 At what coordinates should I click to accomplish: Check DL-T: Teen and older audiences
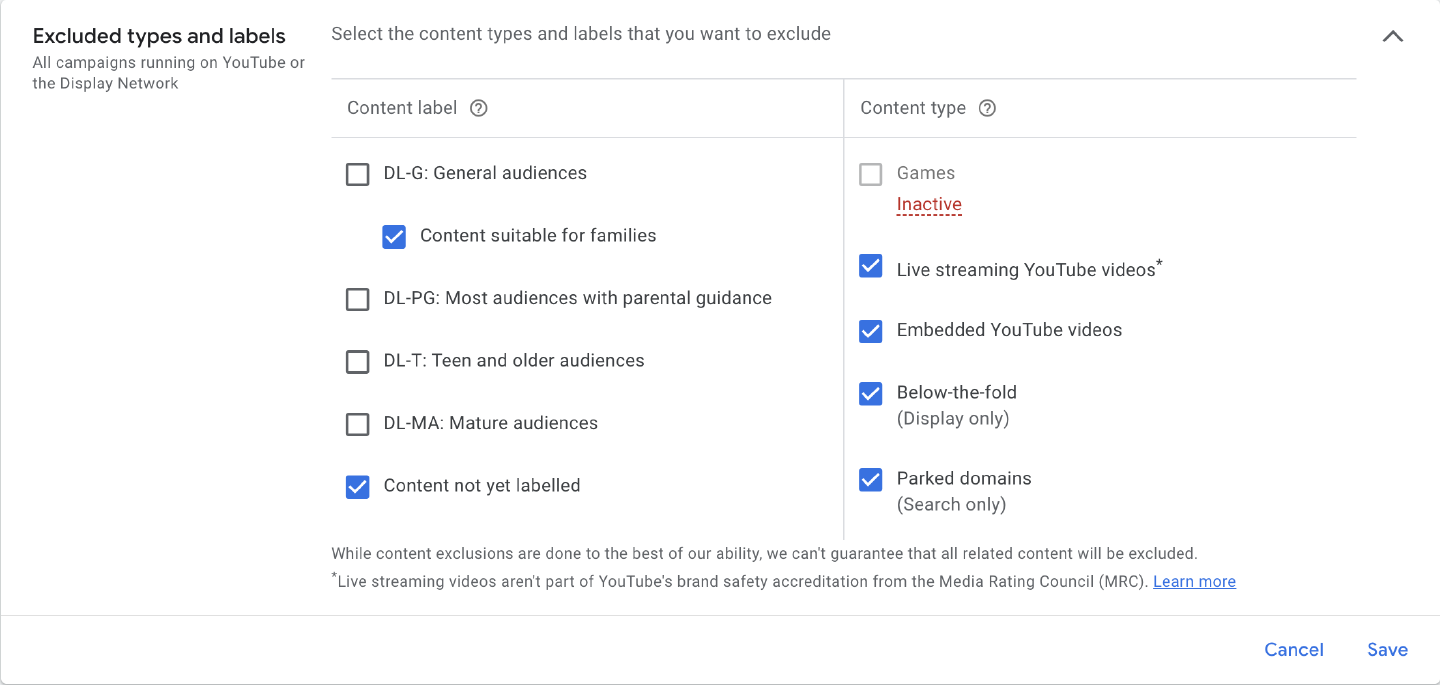[x=357, y=362]
